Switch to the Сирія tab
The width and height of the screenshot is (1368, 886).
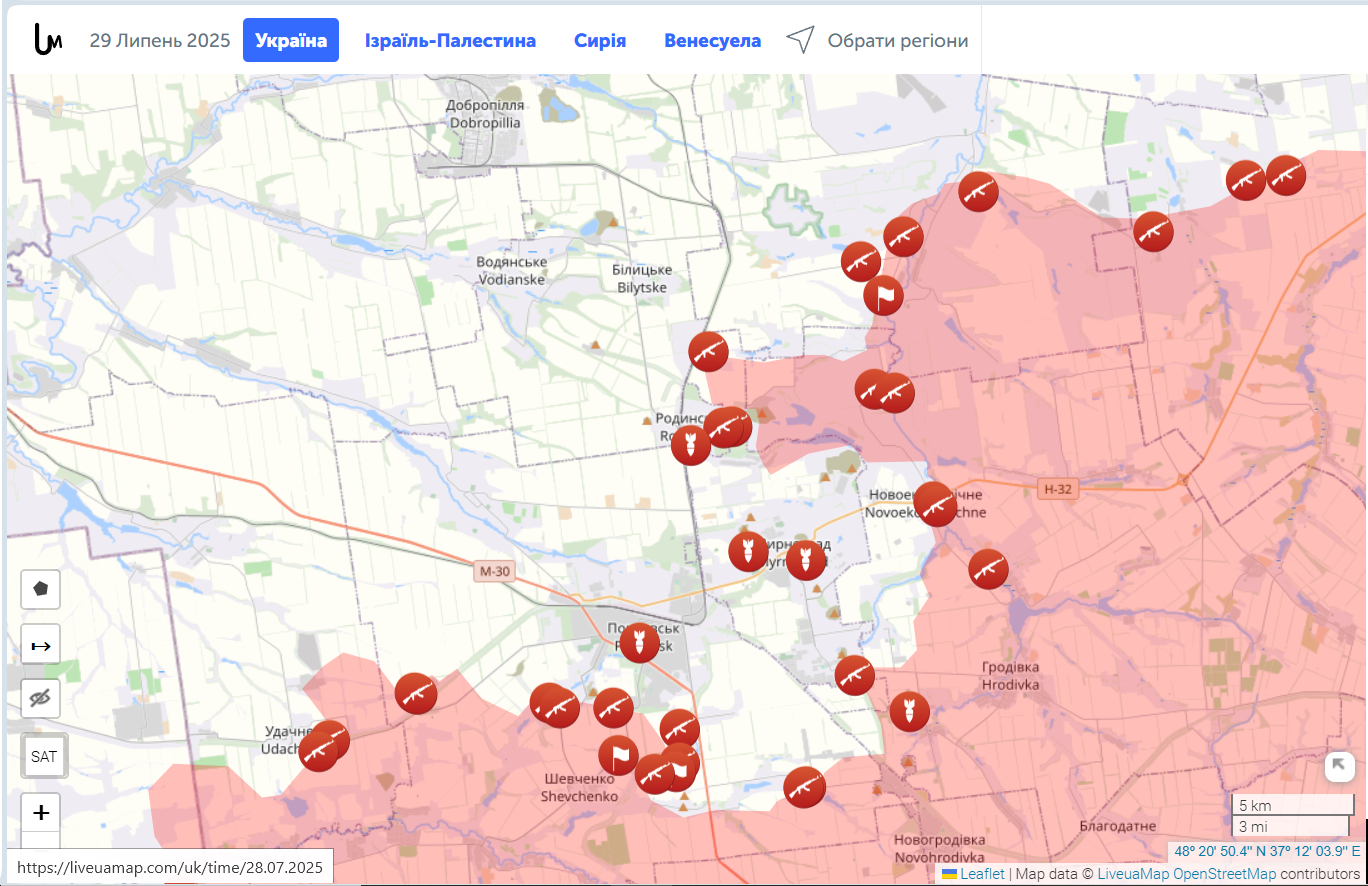[x=600, y=41]
